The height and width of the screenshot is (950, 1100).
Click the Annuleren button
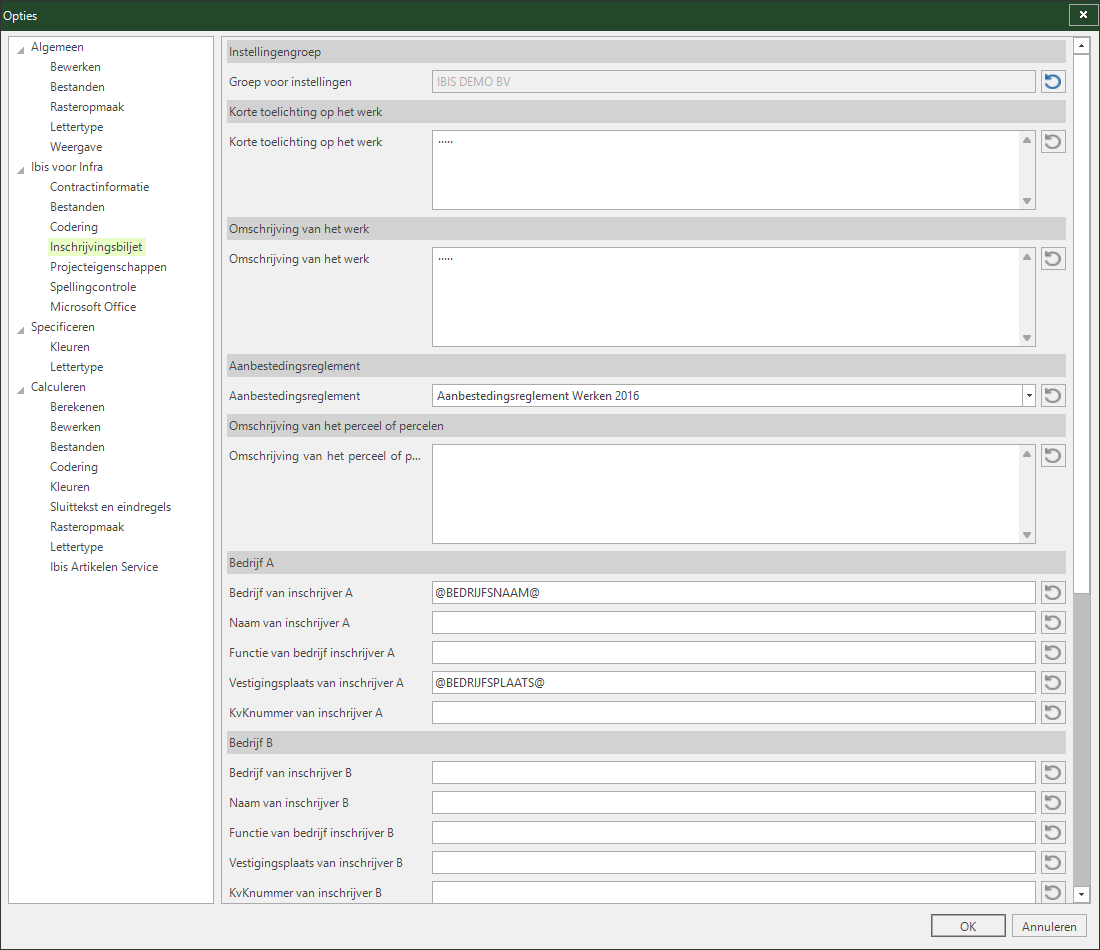[x=1049, y=926]
